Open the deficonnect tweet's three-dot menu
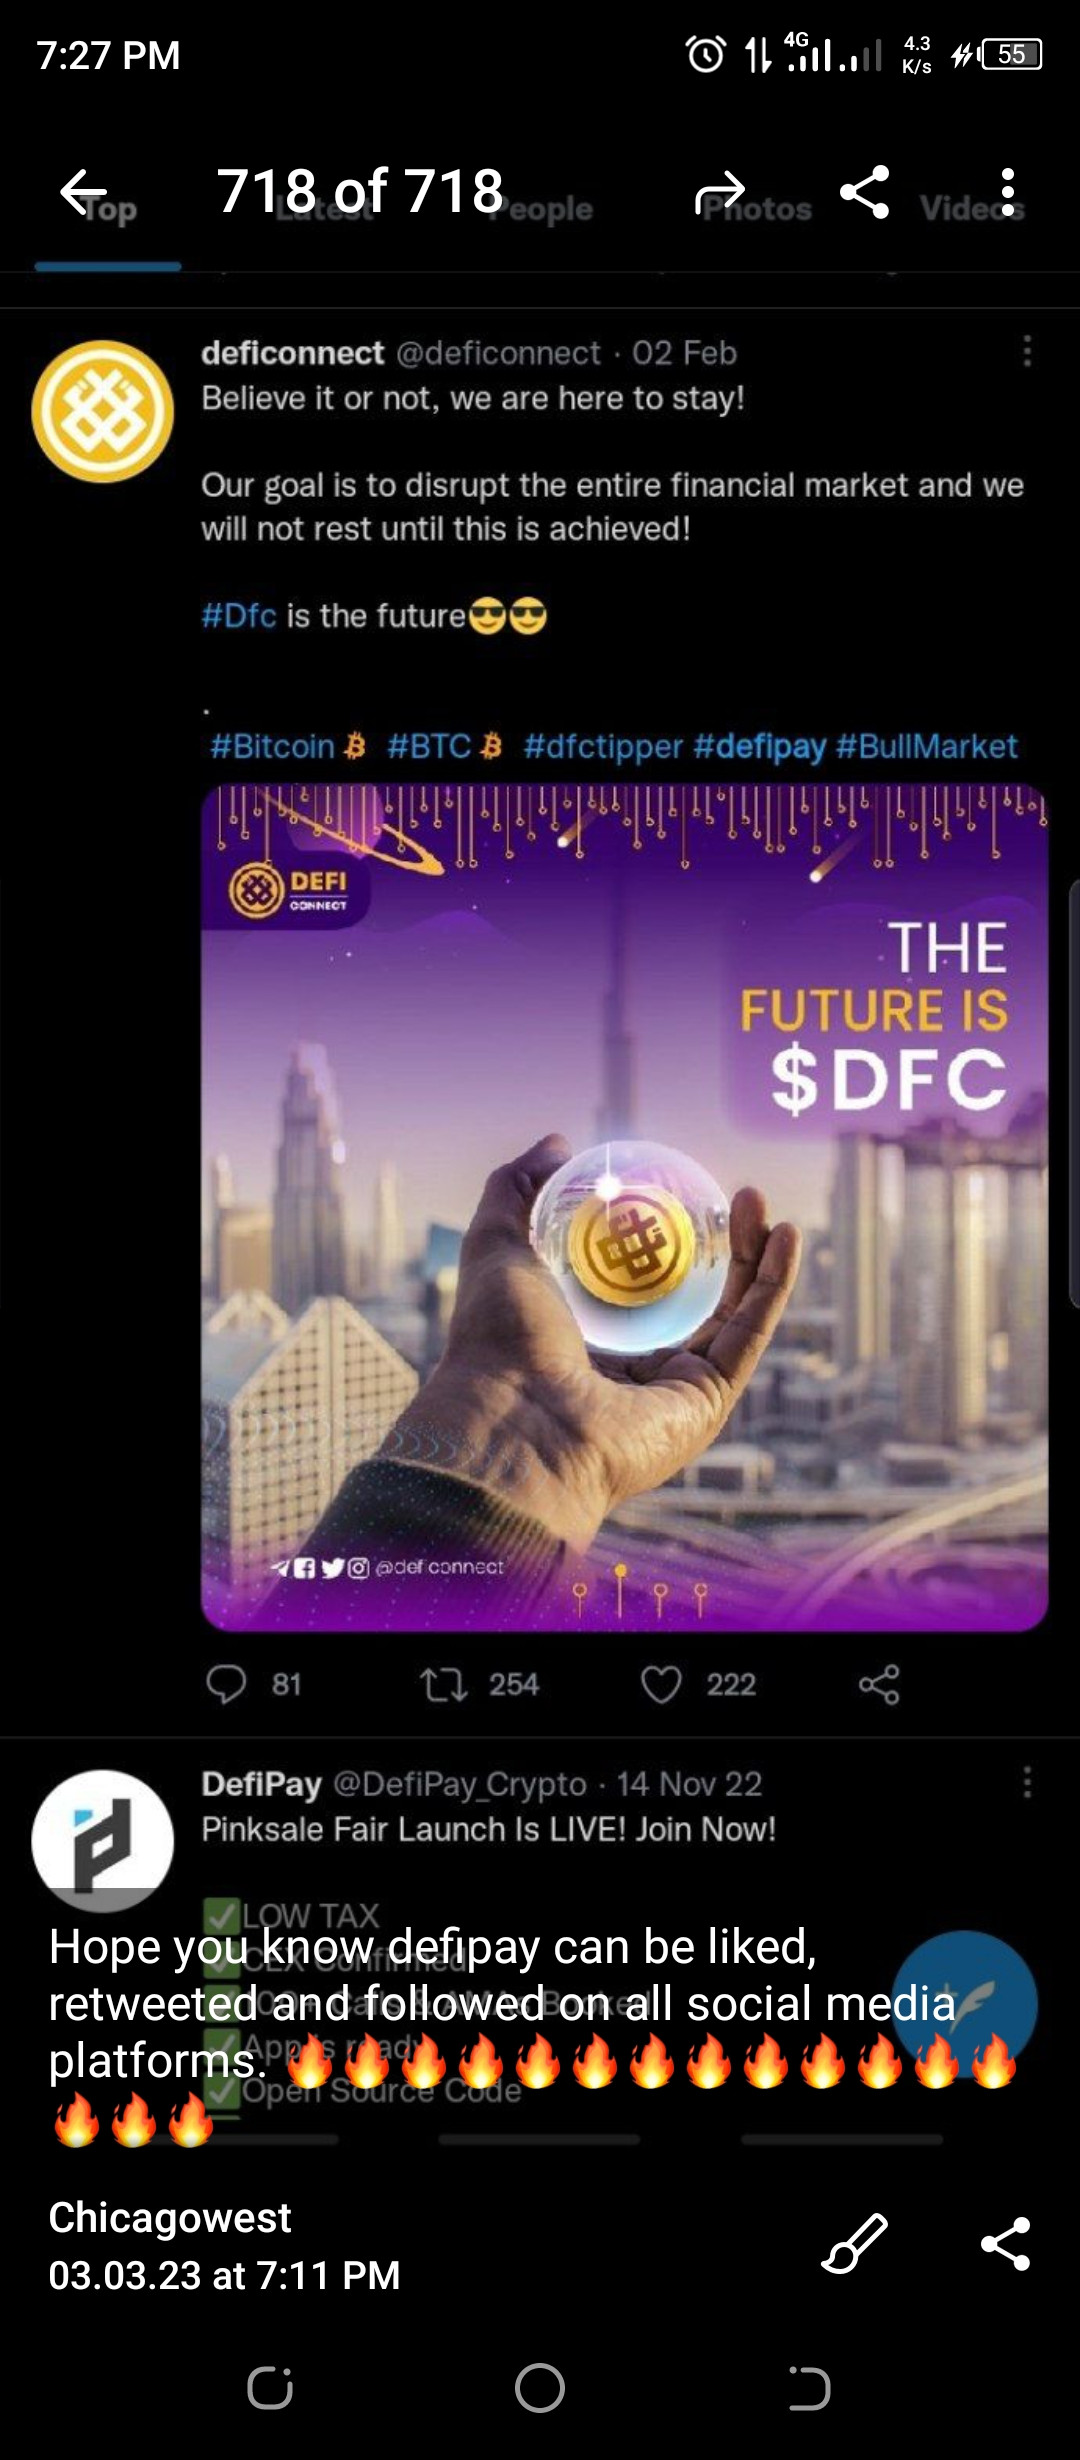Viewport: 1080px width, 2460px height. pos(1027,351)
